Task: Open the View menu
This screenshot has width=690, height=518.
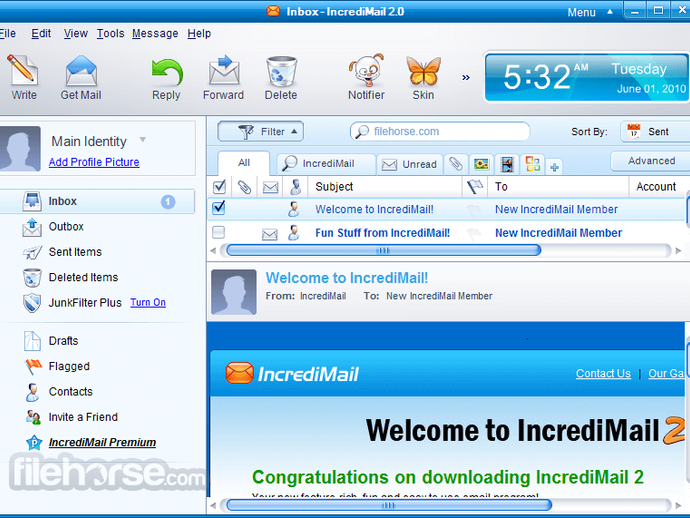Action: [x=76, y=33]
